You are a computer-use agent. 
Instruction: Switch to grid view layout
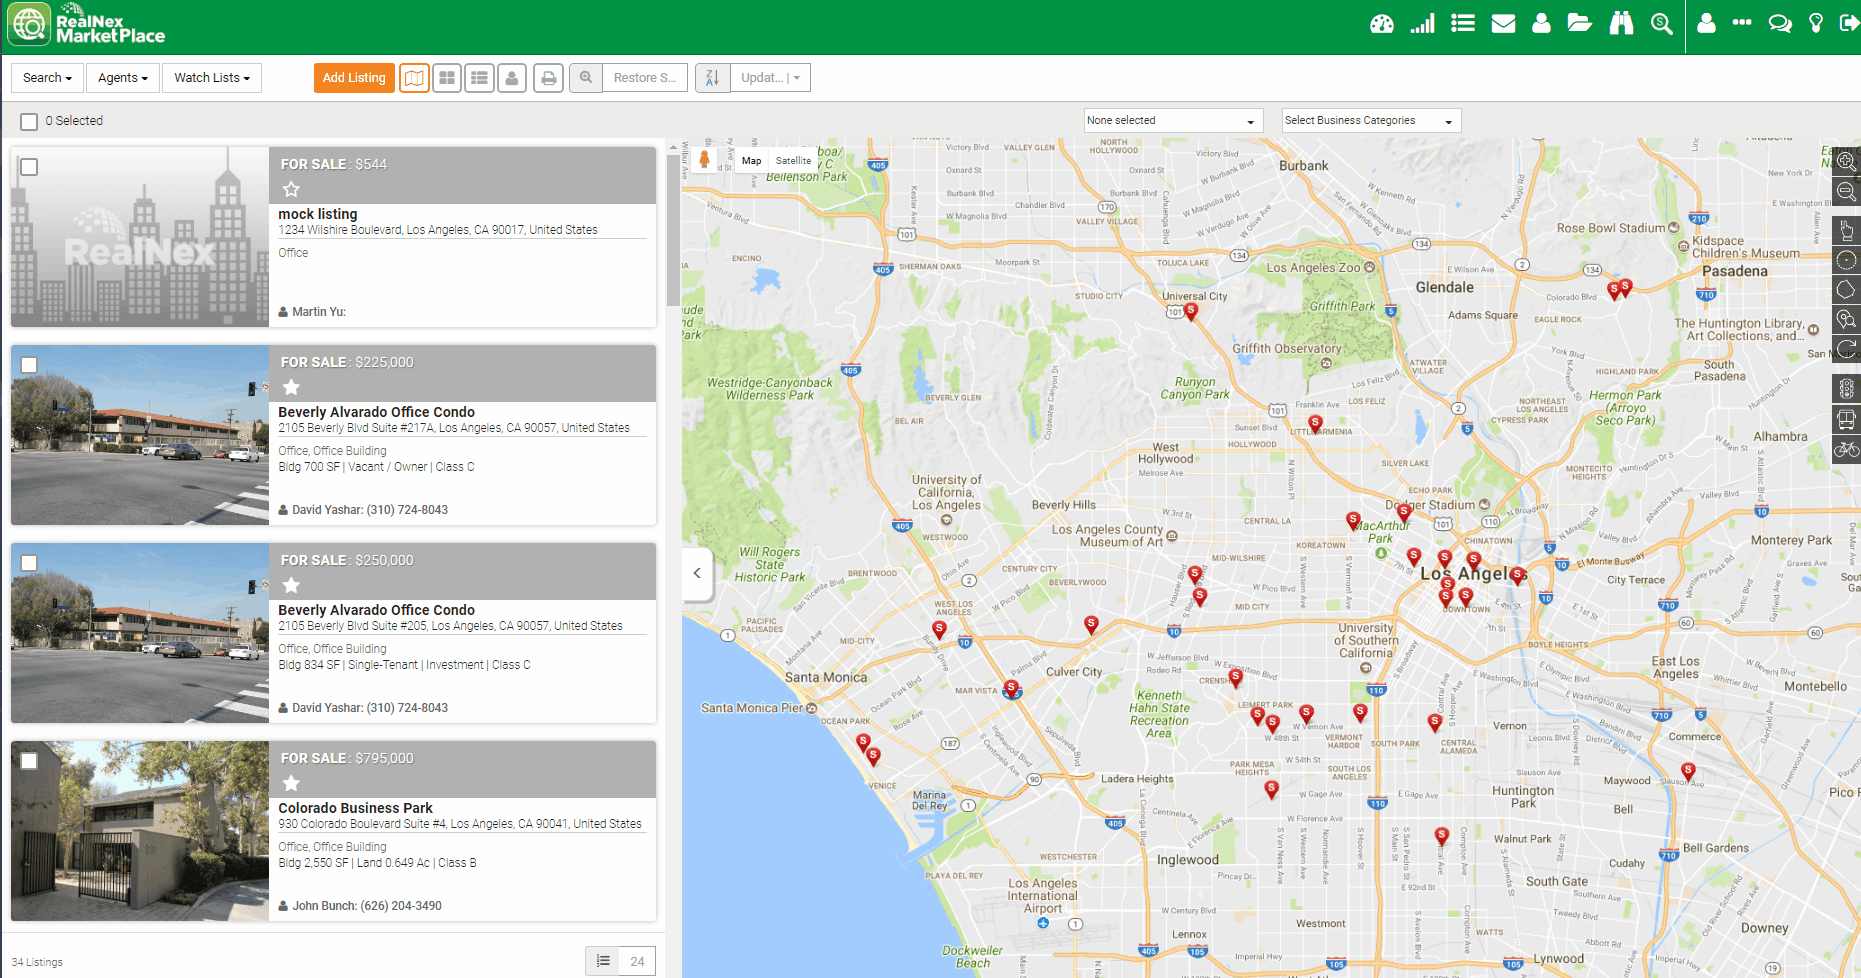click(447, 78)
